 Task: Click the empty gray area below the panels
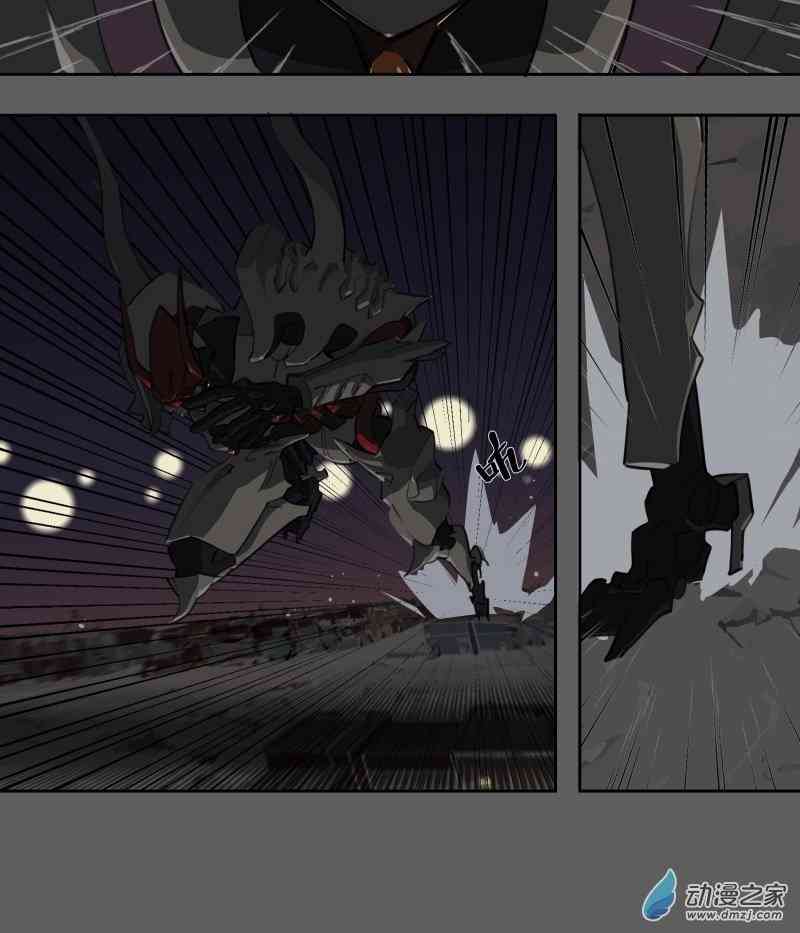tap(300, 860)
